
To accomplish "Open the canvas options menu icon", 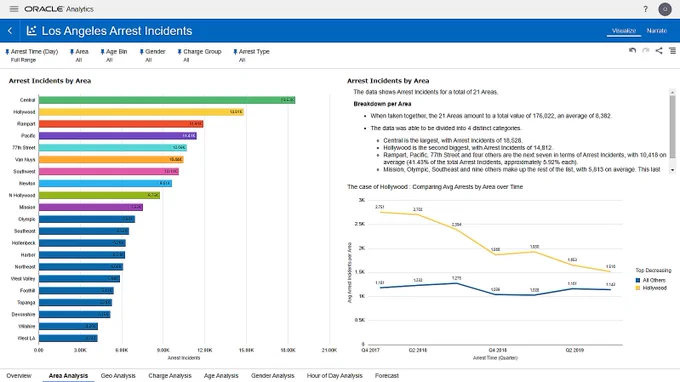I will (672, 51).
